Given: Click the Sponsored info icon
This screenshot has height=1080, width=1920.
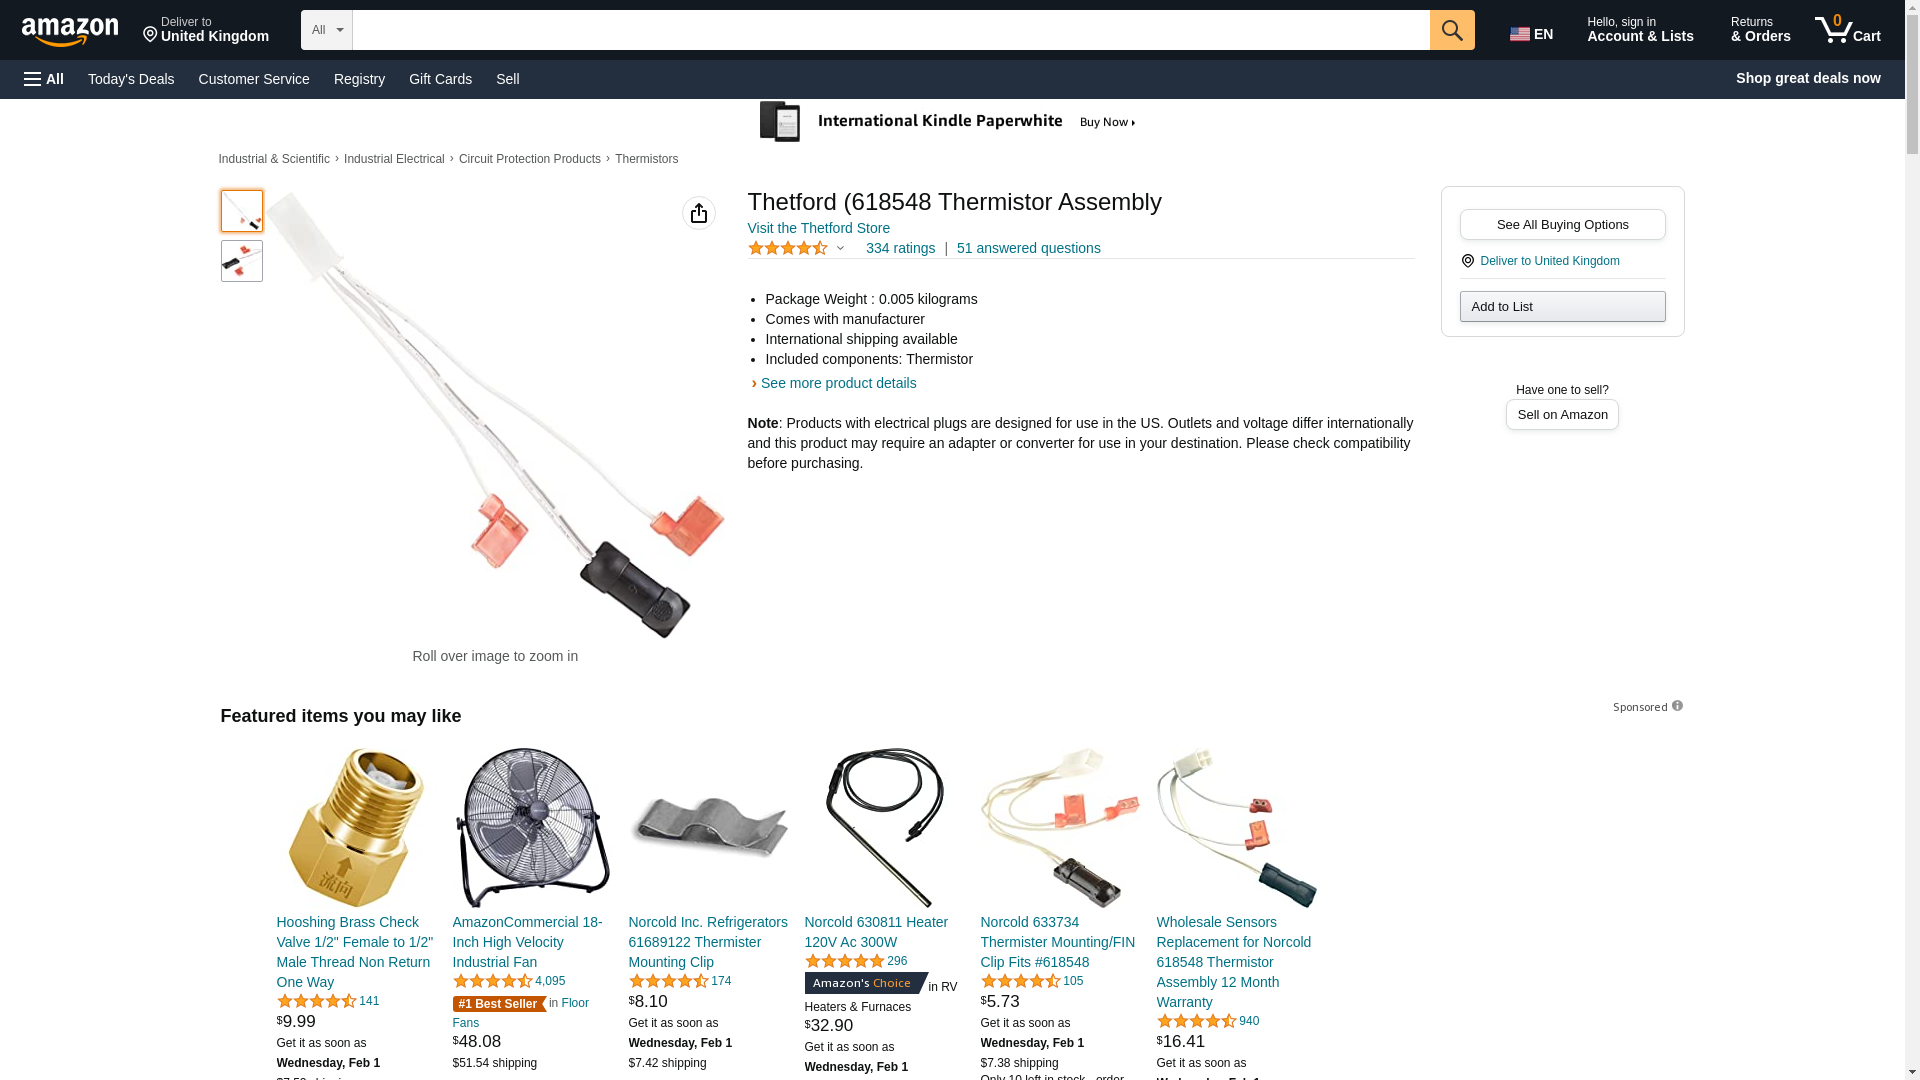Looking at the screenshot, I should [1677, 706].
